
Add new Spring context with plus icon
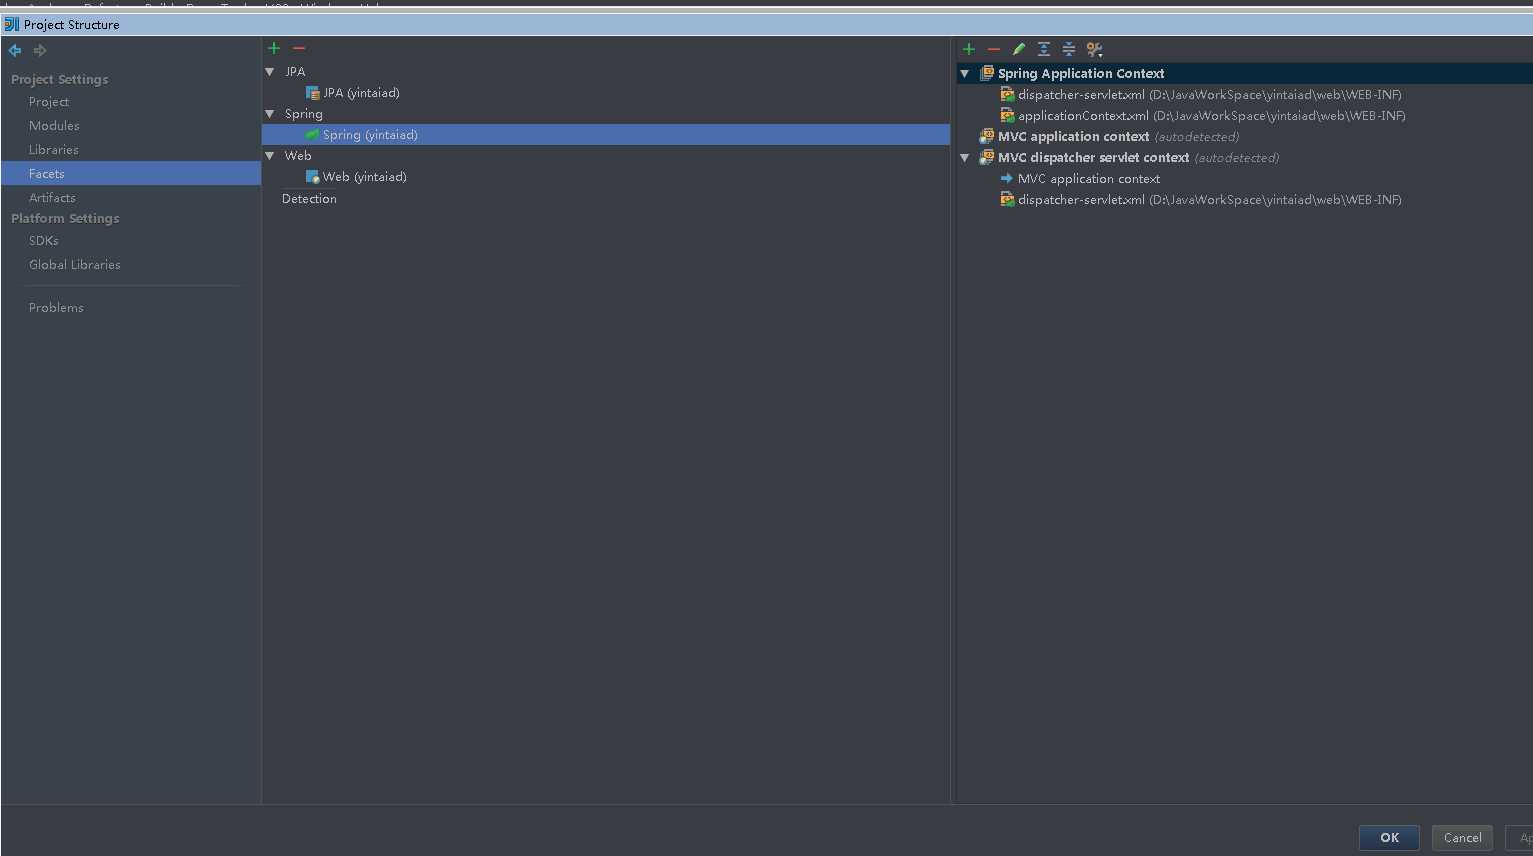[x=968, y=49]
